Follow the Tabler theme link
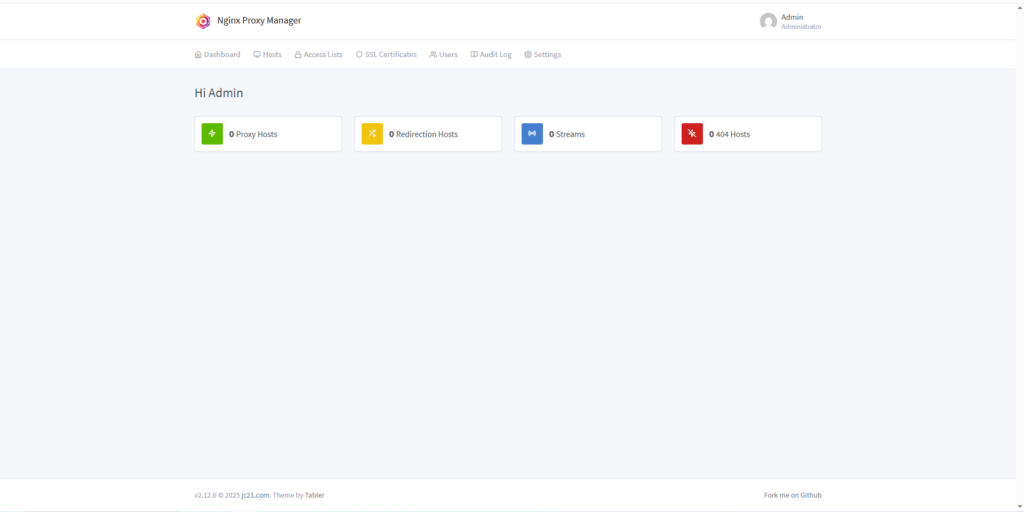 (x=315, y=496)
